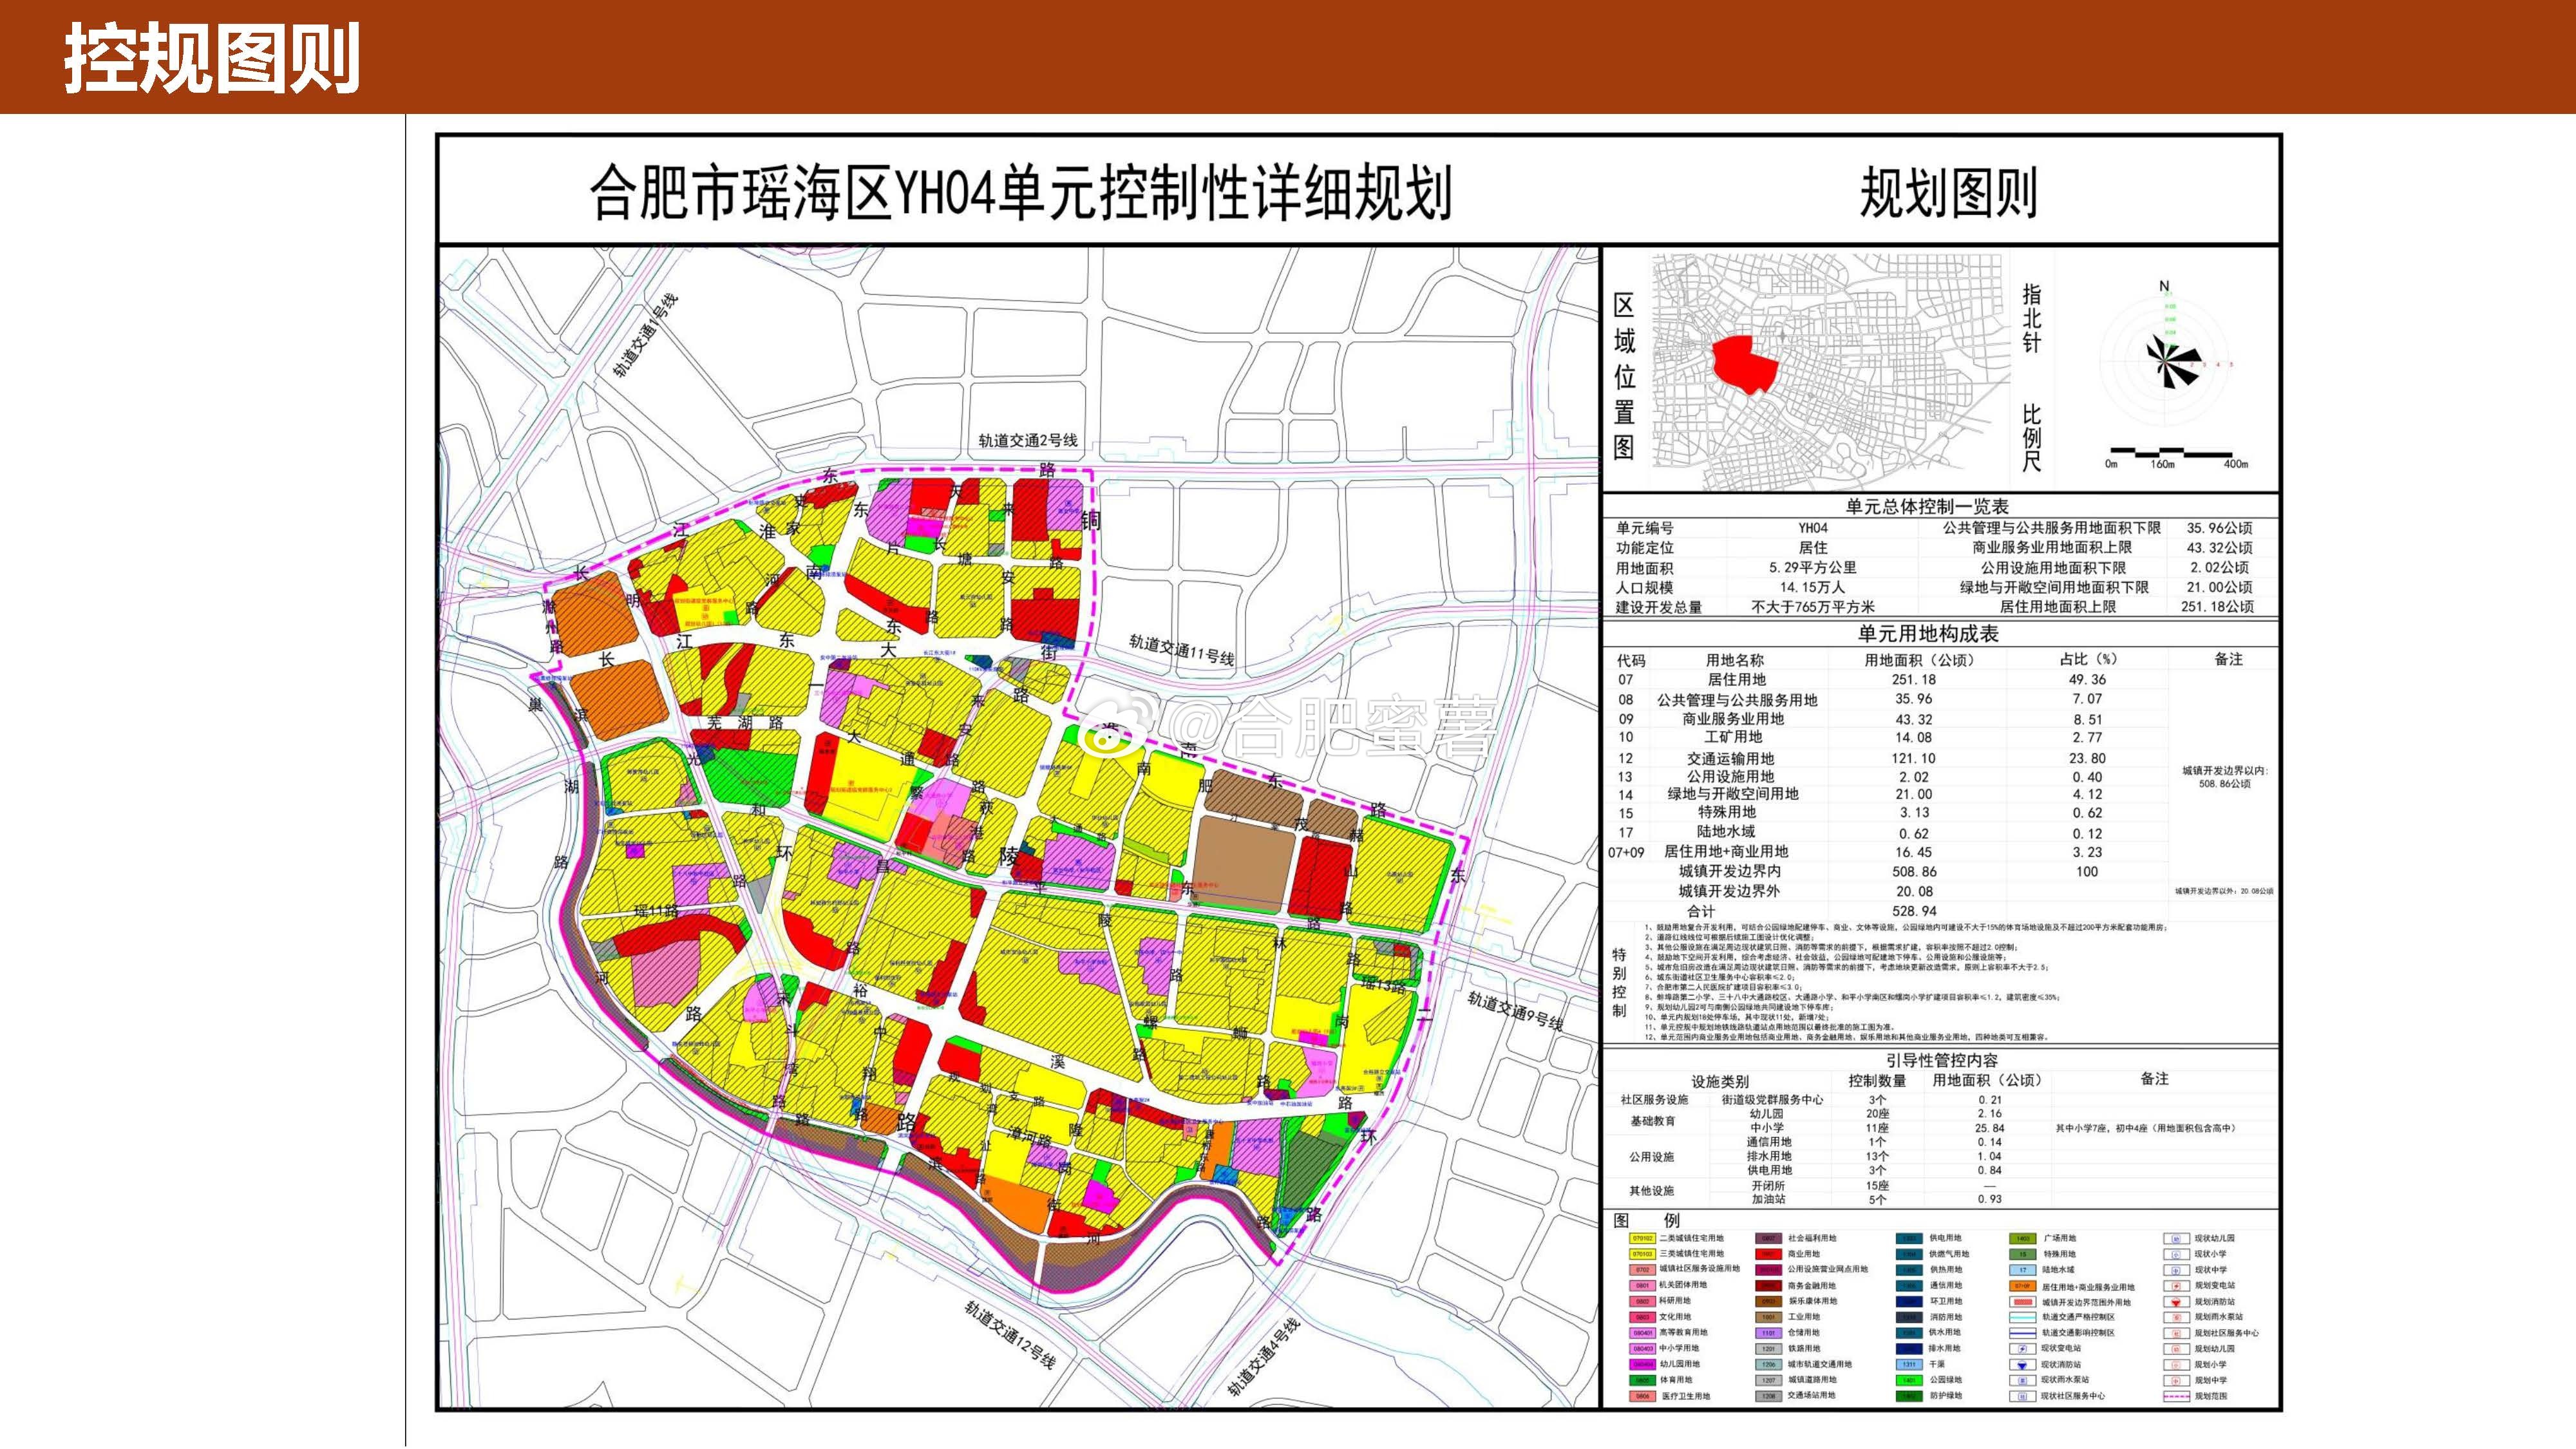Viewport: 2576px width, 1449px height.
Task: Click the 开闭所 facility row
Action: coord(1769,1185)
